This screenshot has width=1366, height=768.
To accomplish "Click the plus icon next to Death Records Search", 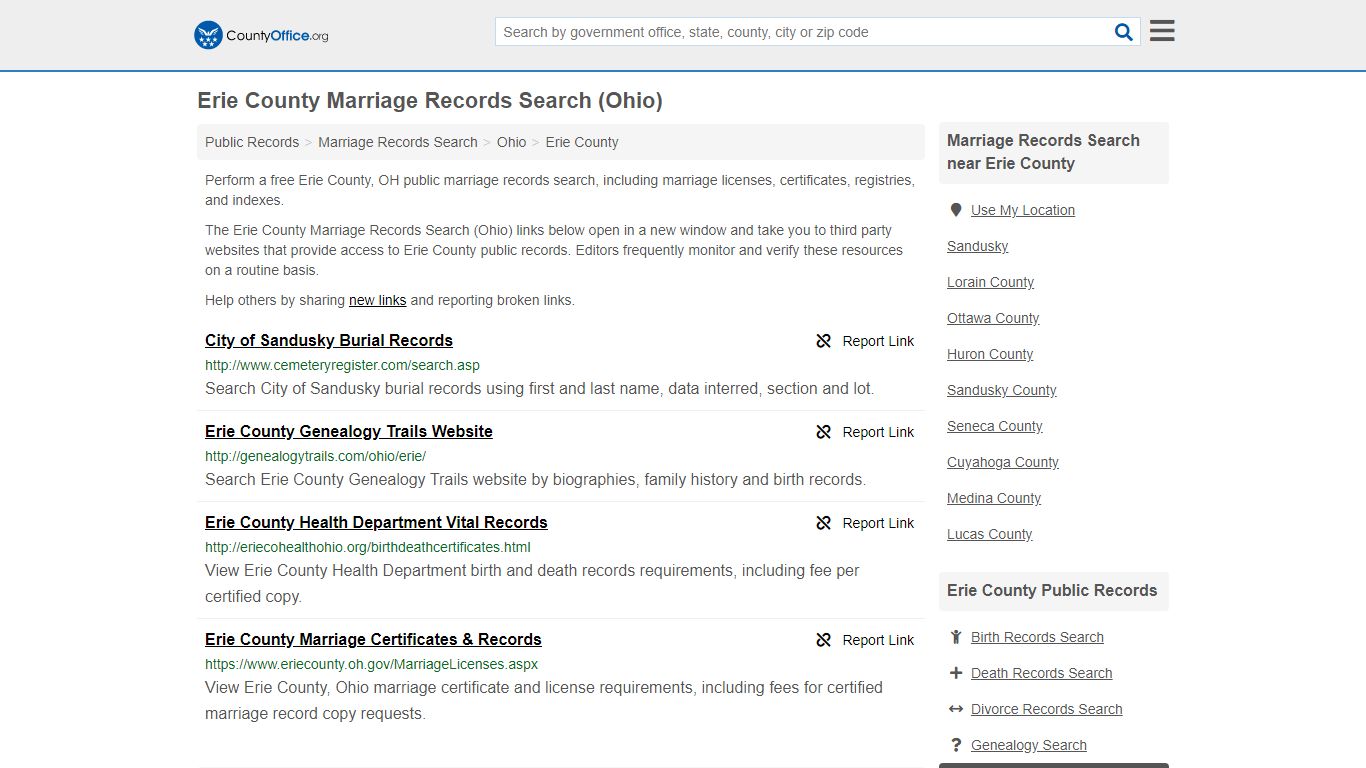I will (x=956, y=673).
